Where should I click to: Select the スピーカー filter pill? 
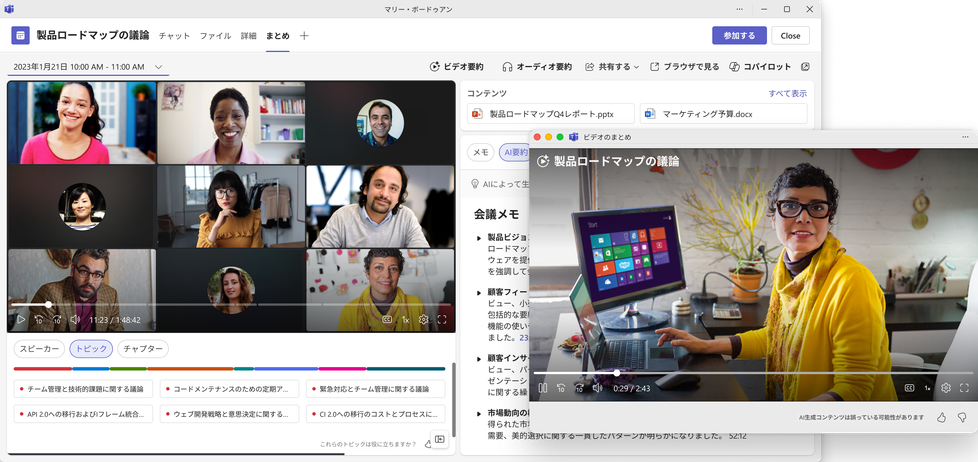coord(39,349)
